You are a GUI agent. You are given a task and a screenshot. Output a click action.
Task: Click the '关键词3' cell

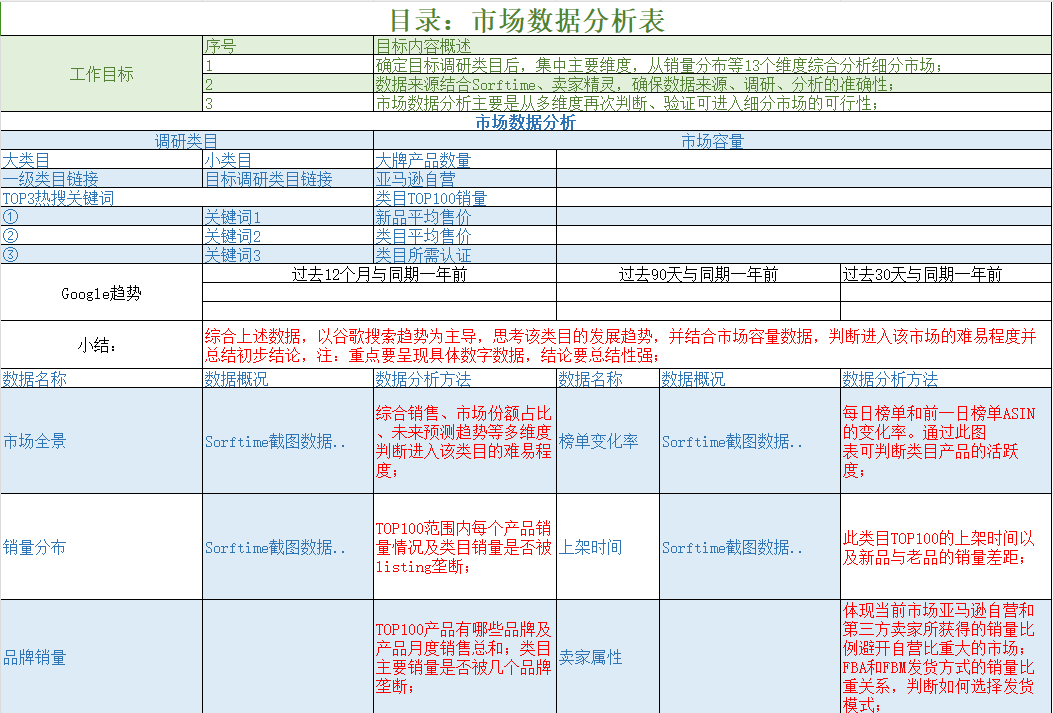pyautogui.click(x=288, y=254)
